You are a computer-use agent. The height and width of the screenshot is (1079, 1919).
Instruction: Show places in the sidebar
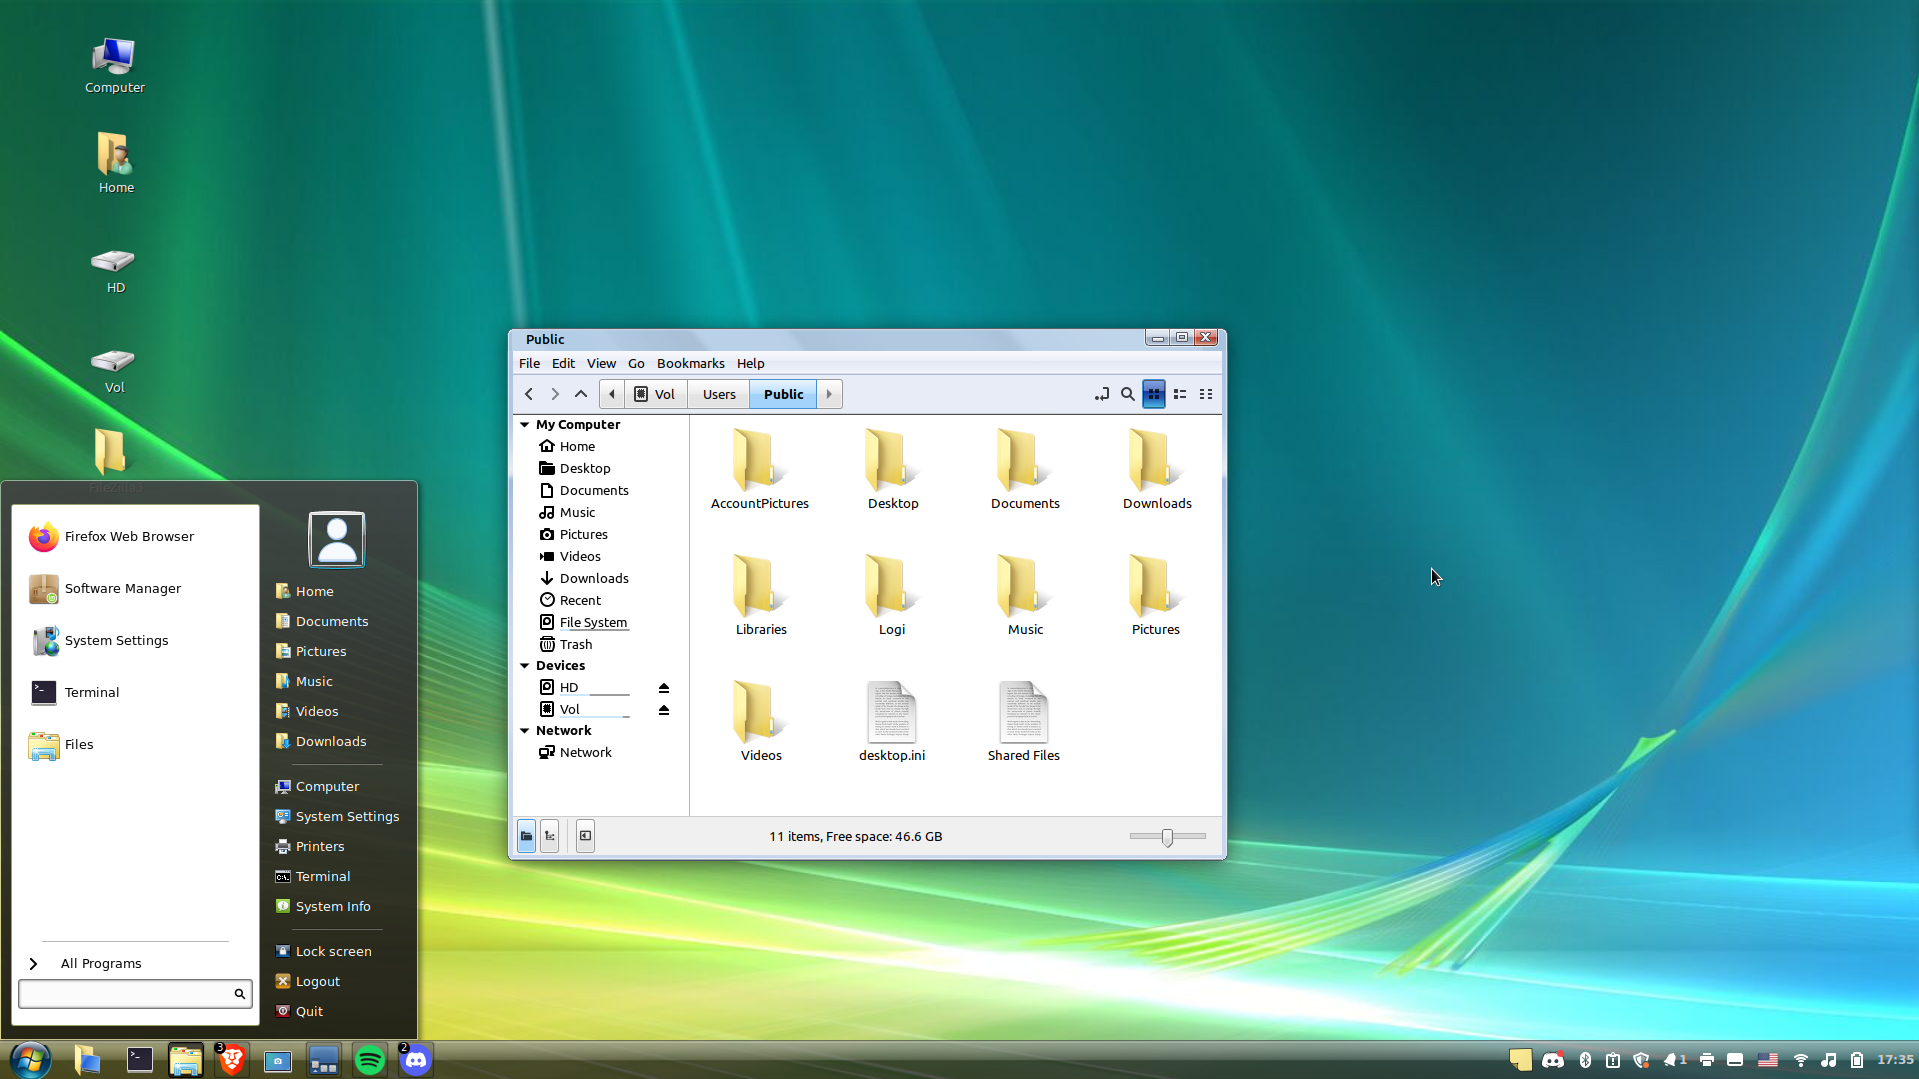pyautogui.click(x=526, y=836)
